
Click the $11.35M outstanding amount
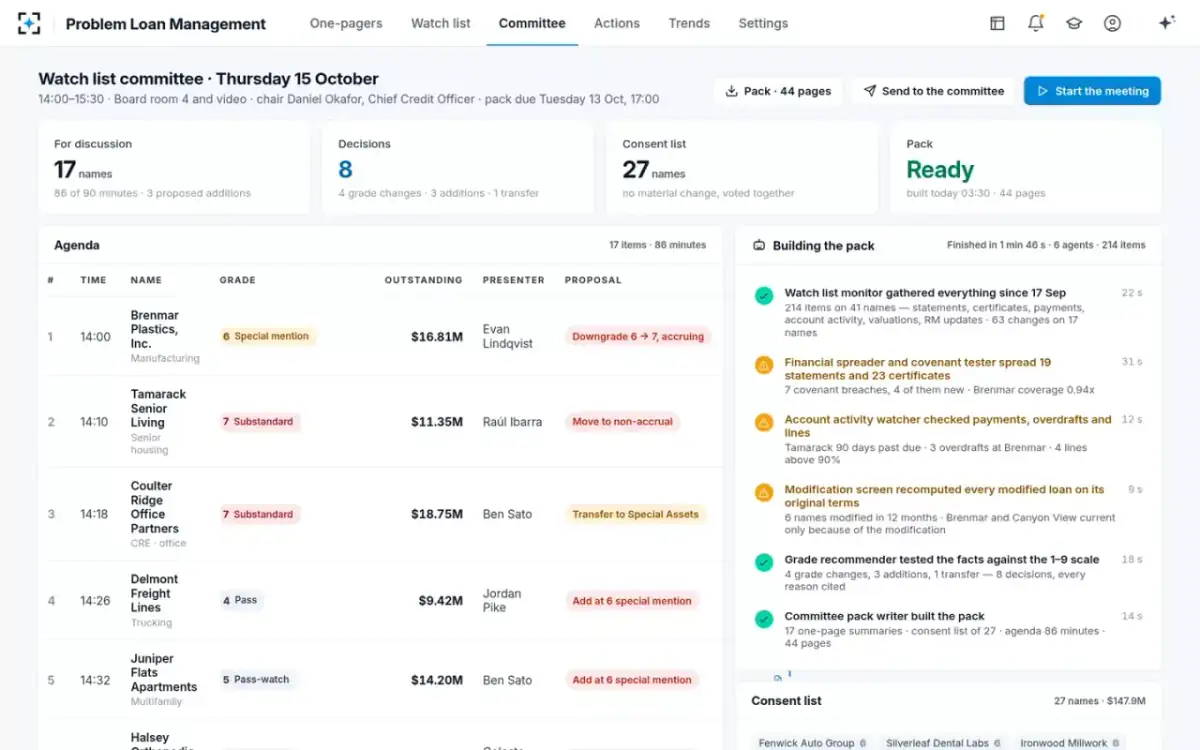(x=437, y=422)
